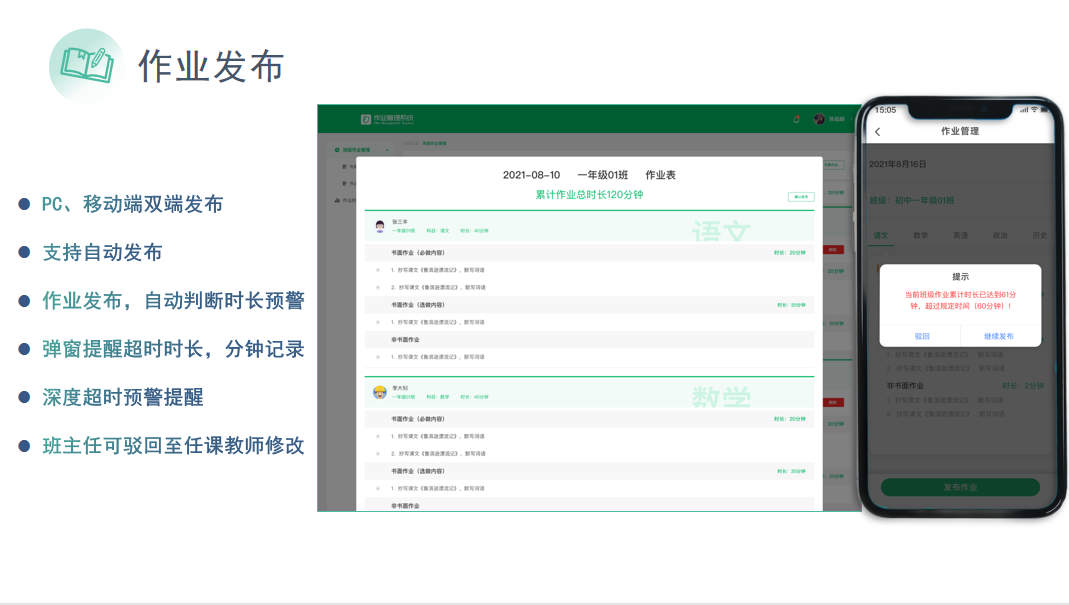Viewport: 1069px width, 605px height.
Task: Remove item 1 under 语文 书面作业(必做内容)
Action: (x=378, y=270)
